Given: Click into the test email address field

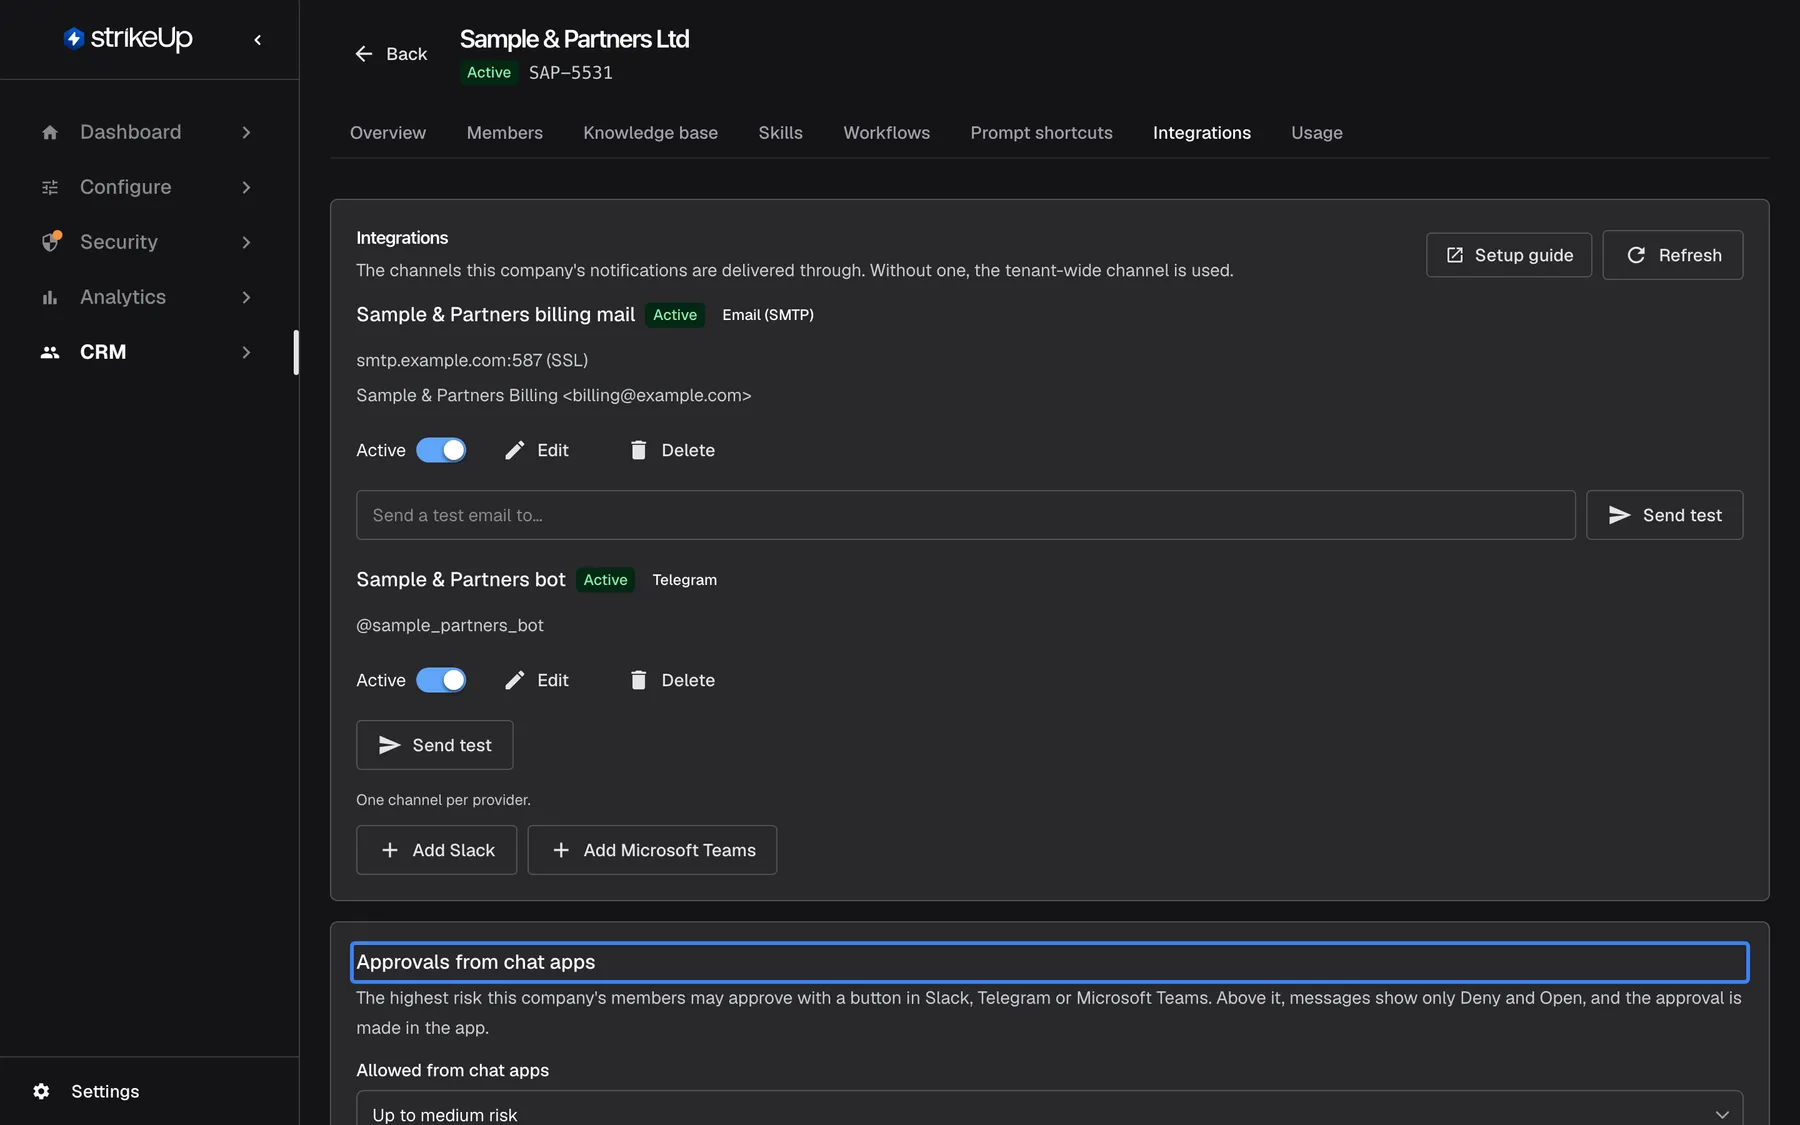Looking at the screenshot, I should click(x=966, y=515).
